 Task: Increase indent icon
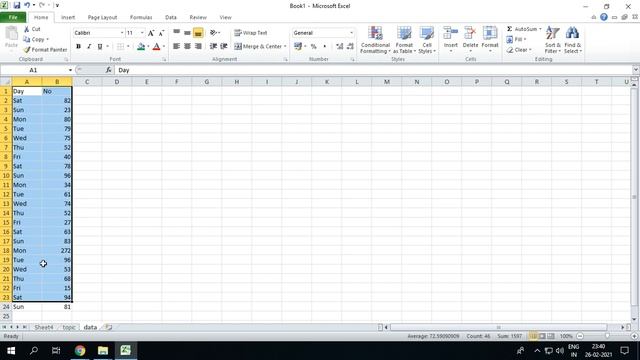(224, 47)
